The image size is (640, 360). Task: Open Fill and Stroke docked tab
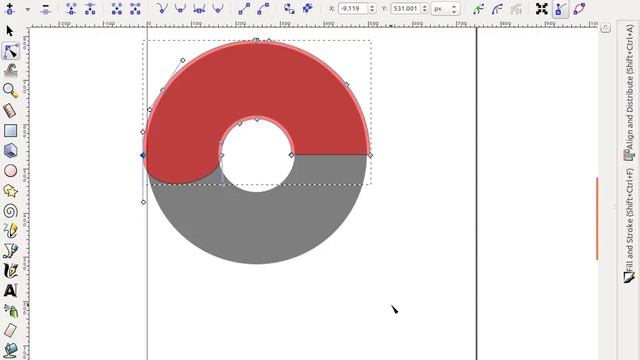tap(629, 226)
